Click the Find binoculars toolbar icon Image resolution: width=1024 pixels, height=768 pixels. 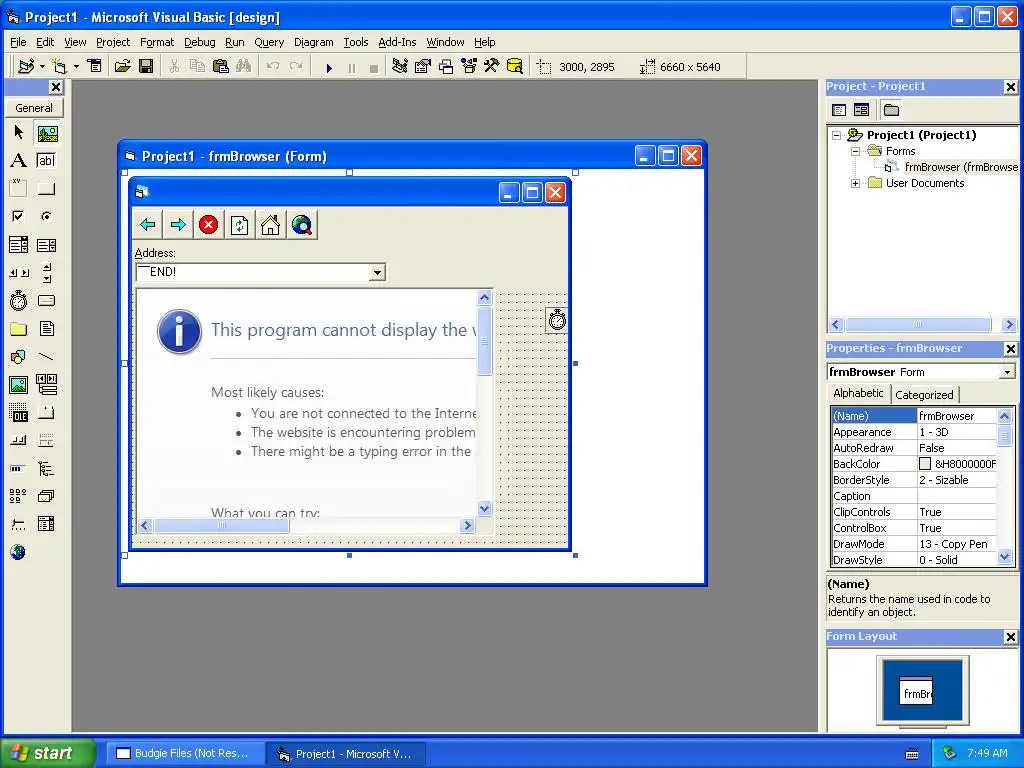244,67
